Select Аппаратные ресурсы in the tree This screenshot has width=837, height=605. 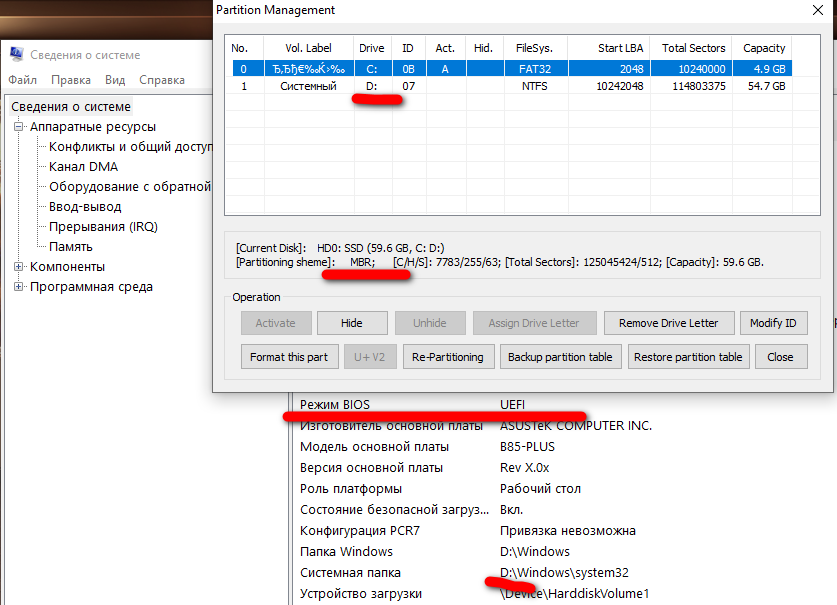(x=93, y=127)
